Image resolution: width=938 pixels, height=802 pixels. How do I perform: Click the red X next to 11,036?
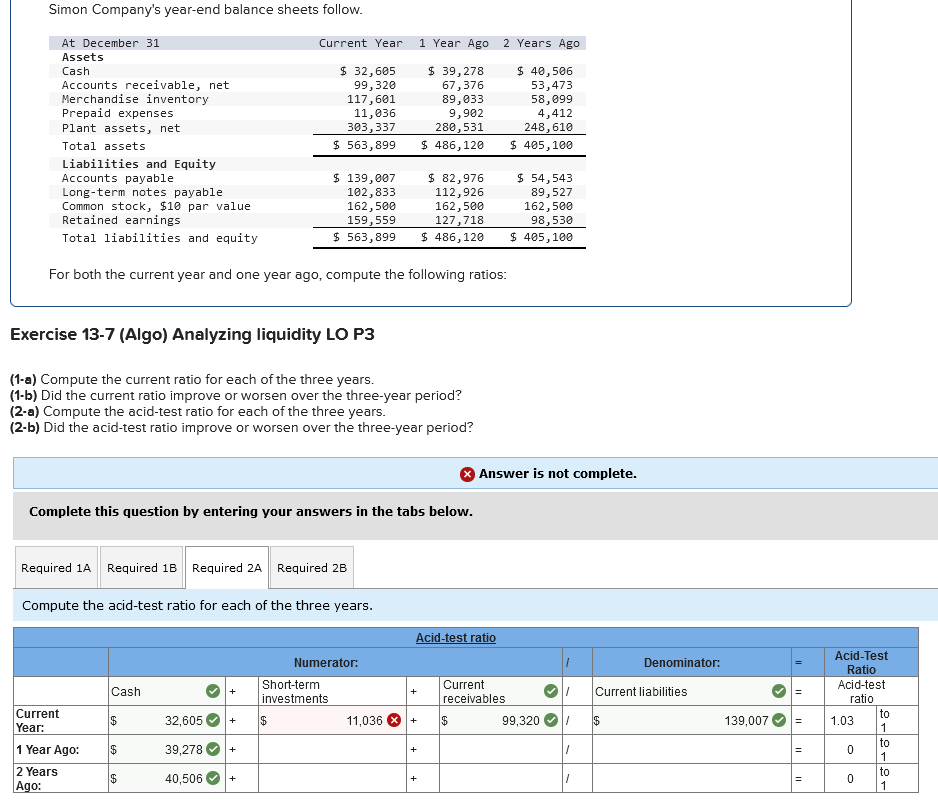[x=394, y=720]
